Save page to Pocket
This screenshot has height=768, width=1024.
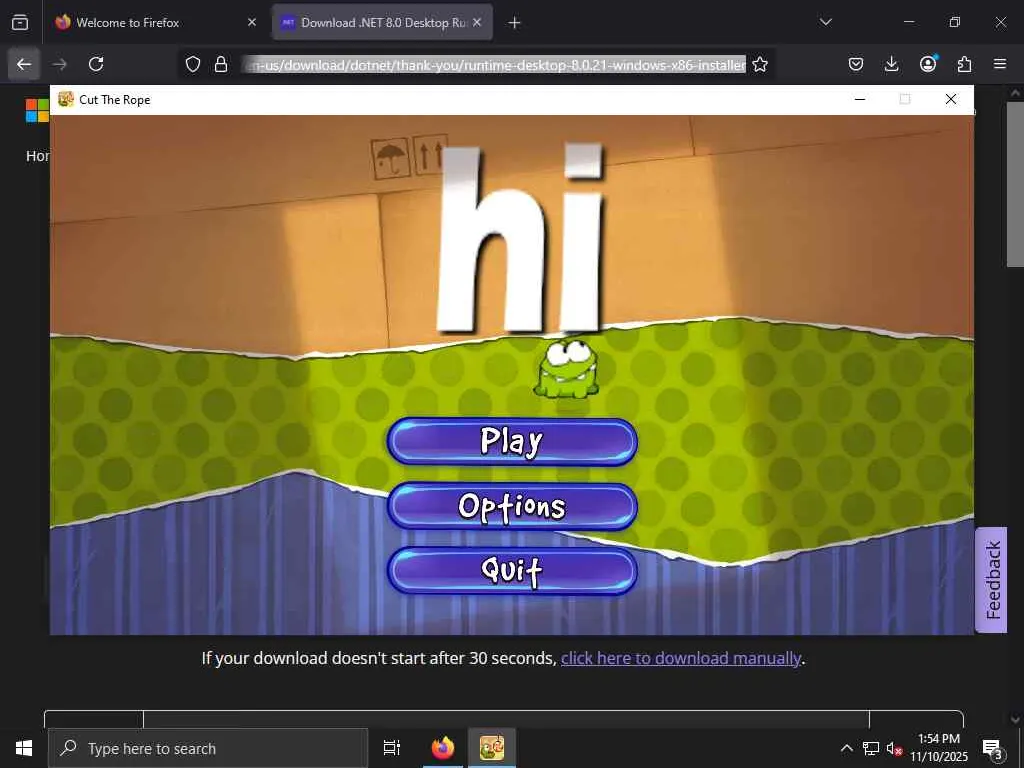click(856, 64)
